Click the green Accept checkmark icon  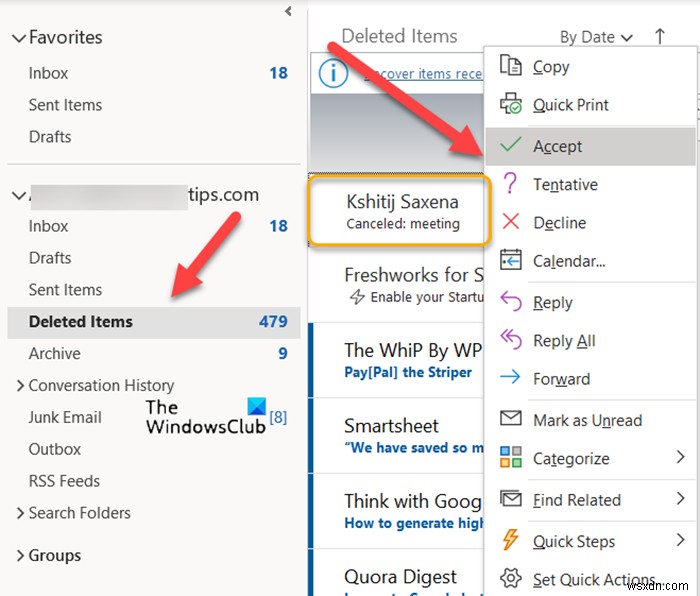coord(510,145)
